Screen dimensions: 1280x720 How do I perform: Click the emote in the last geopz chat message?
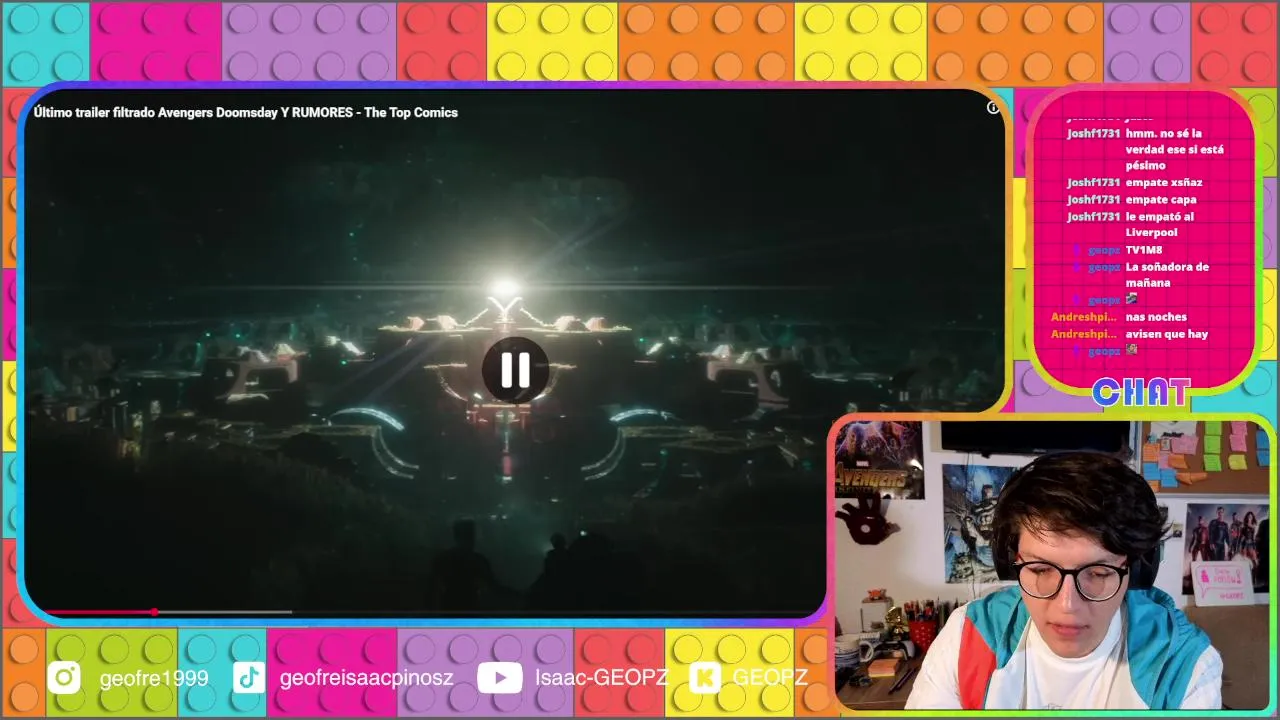(x=1131, y=351)
